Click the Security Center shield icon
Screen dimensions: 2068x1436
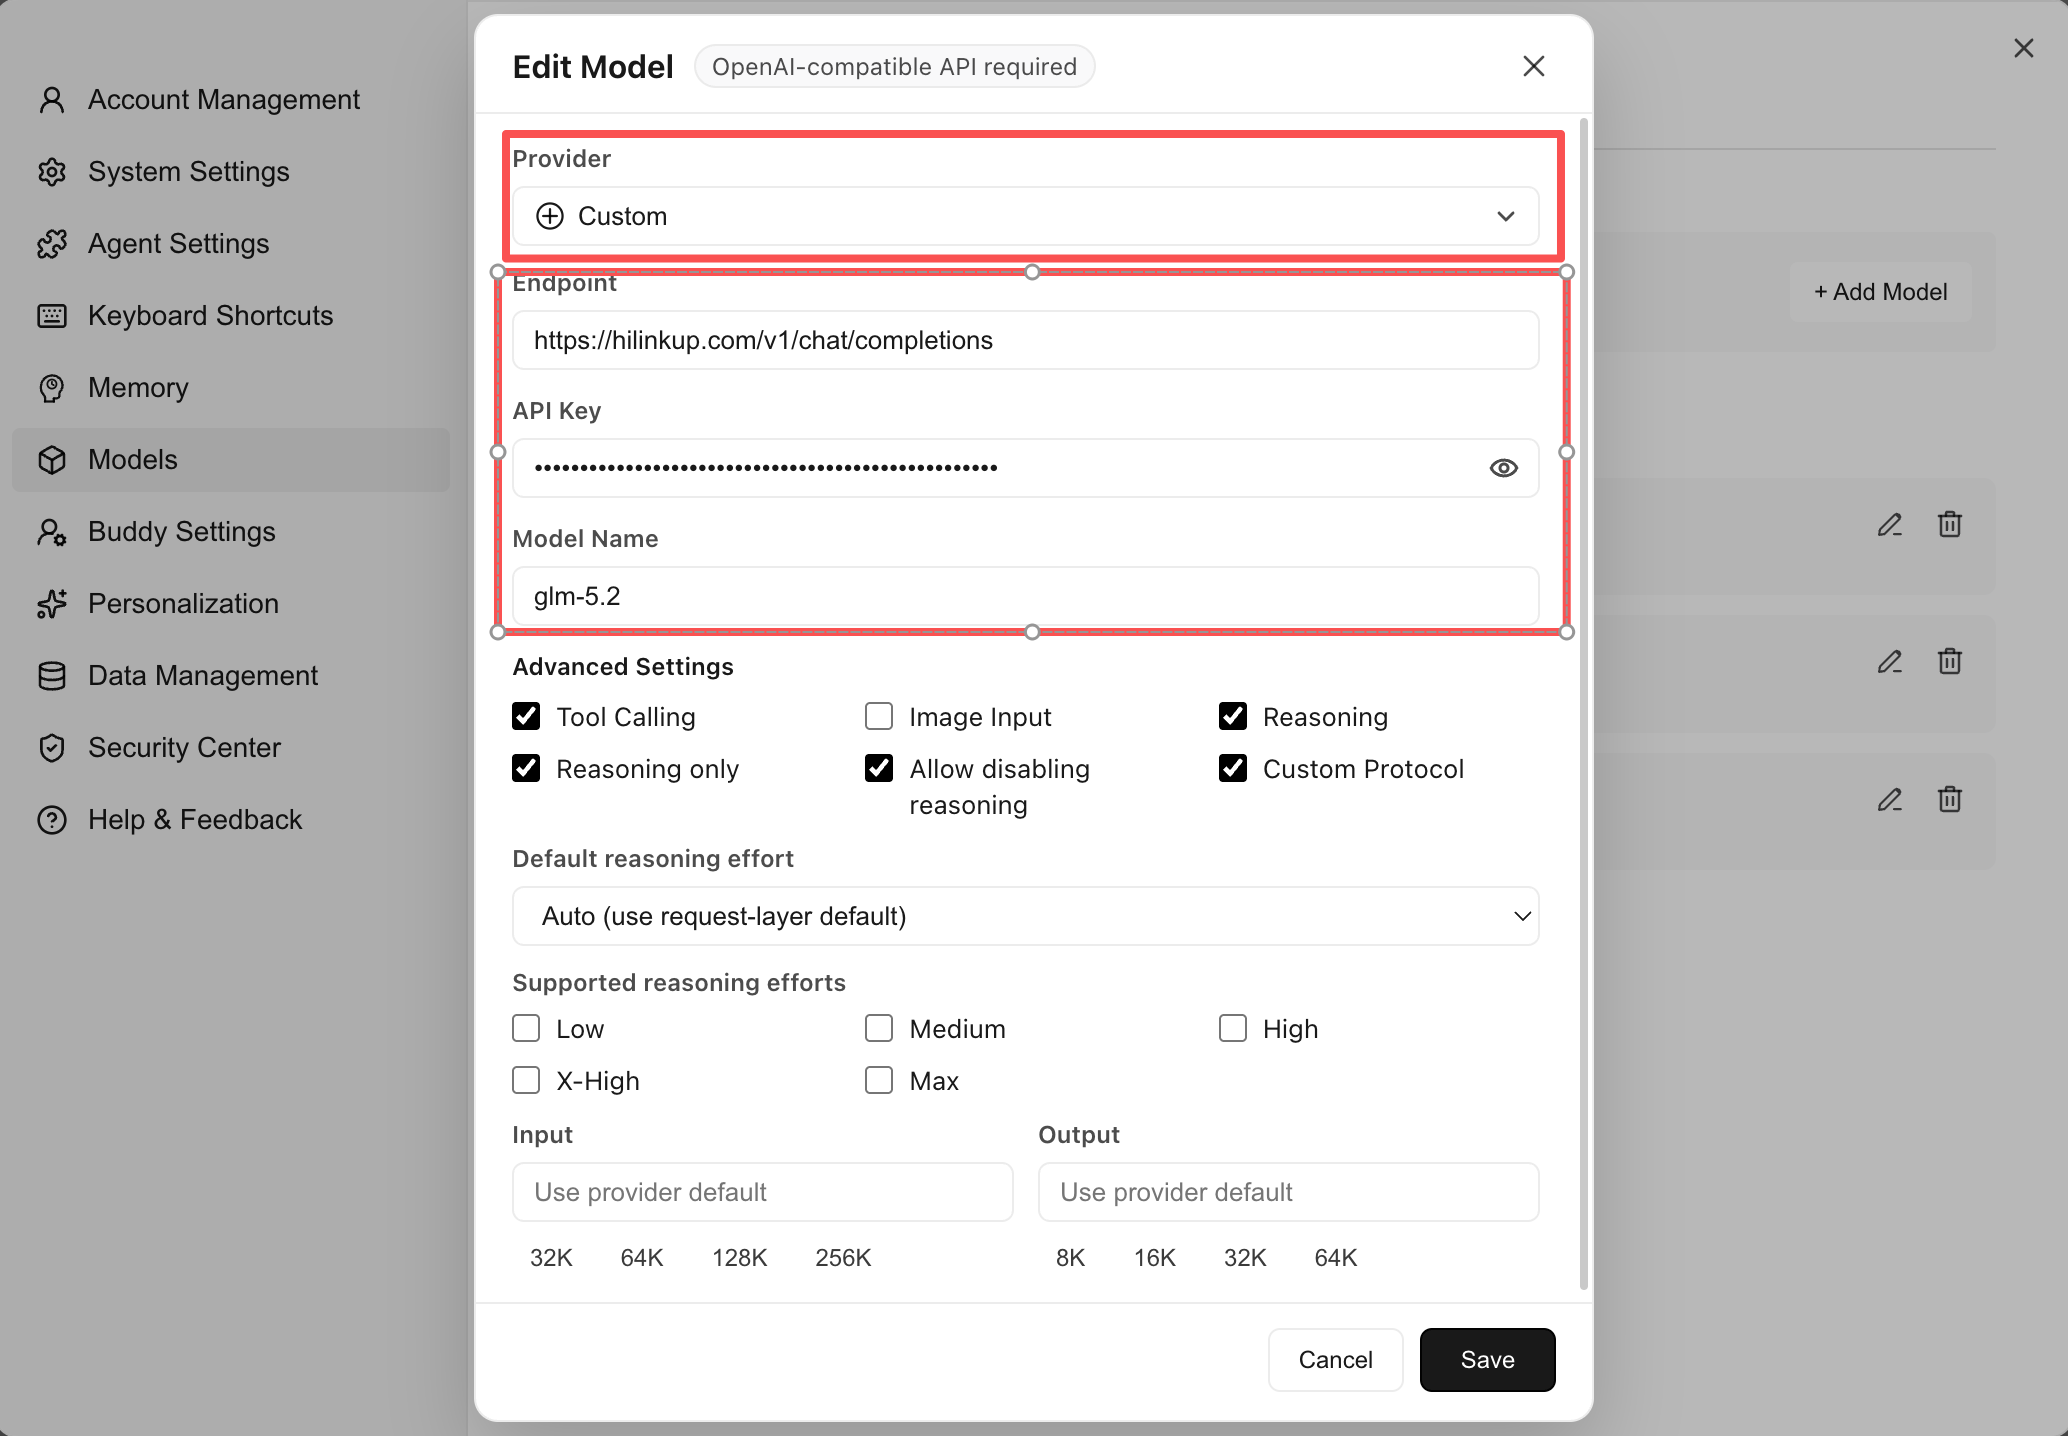click(52, 748)
